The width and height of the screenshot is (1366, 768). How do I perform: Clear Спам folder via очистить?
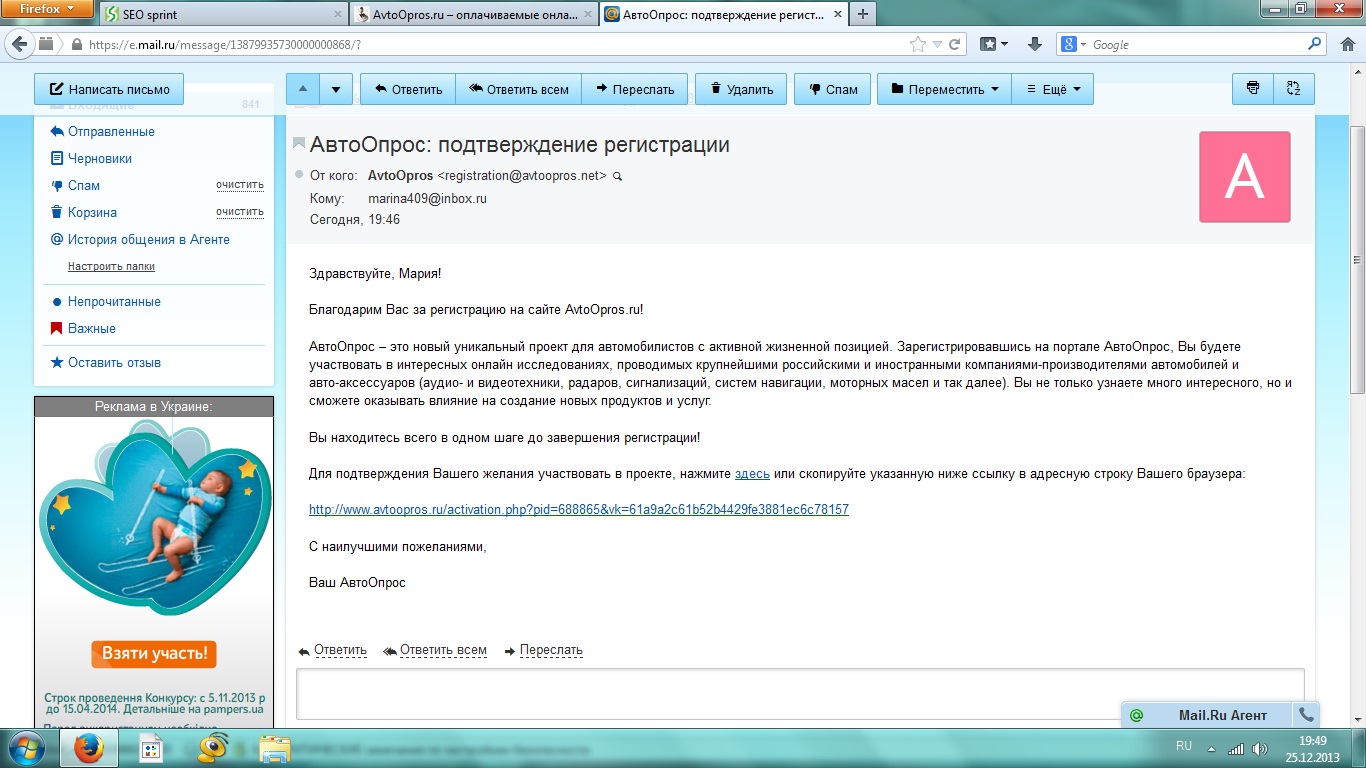click(x=240, y=185)
